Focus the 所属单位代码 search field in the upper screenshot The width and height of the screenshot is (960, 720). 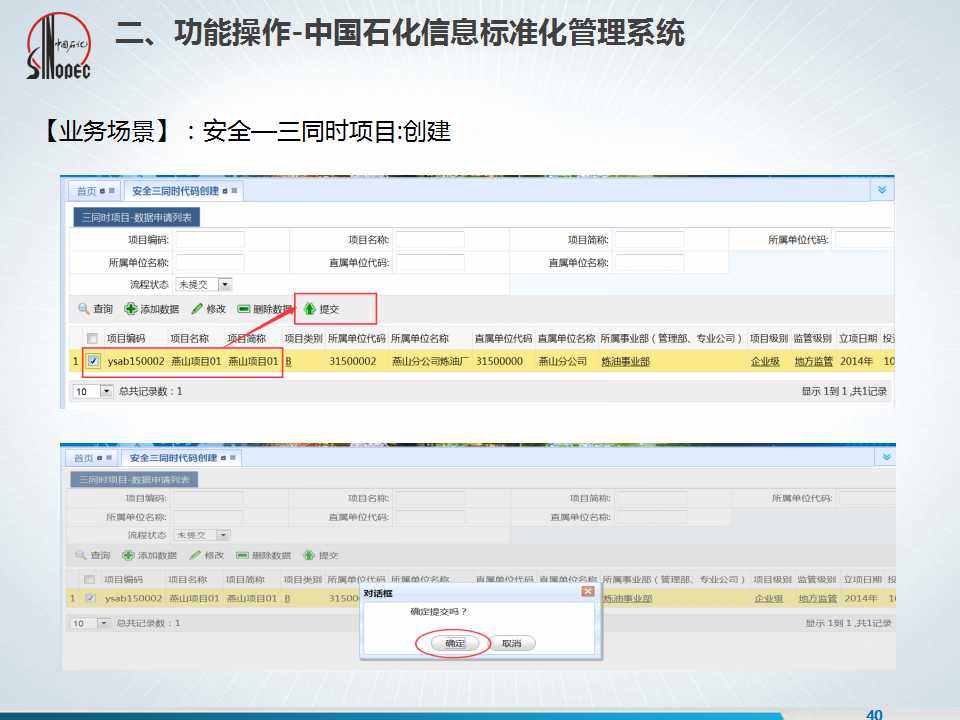pyautogui.click(x=864, y=240)
